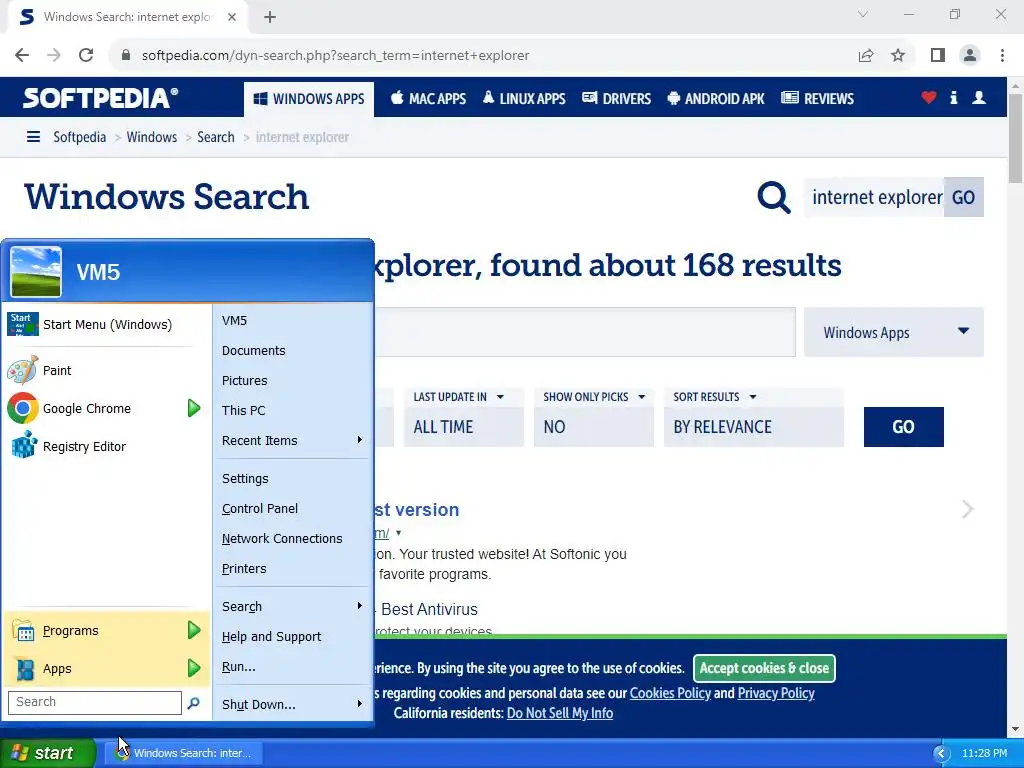
Task: Click the user account icon in Softpedia header
Action: (979, 97)
